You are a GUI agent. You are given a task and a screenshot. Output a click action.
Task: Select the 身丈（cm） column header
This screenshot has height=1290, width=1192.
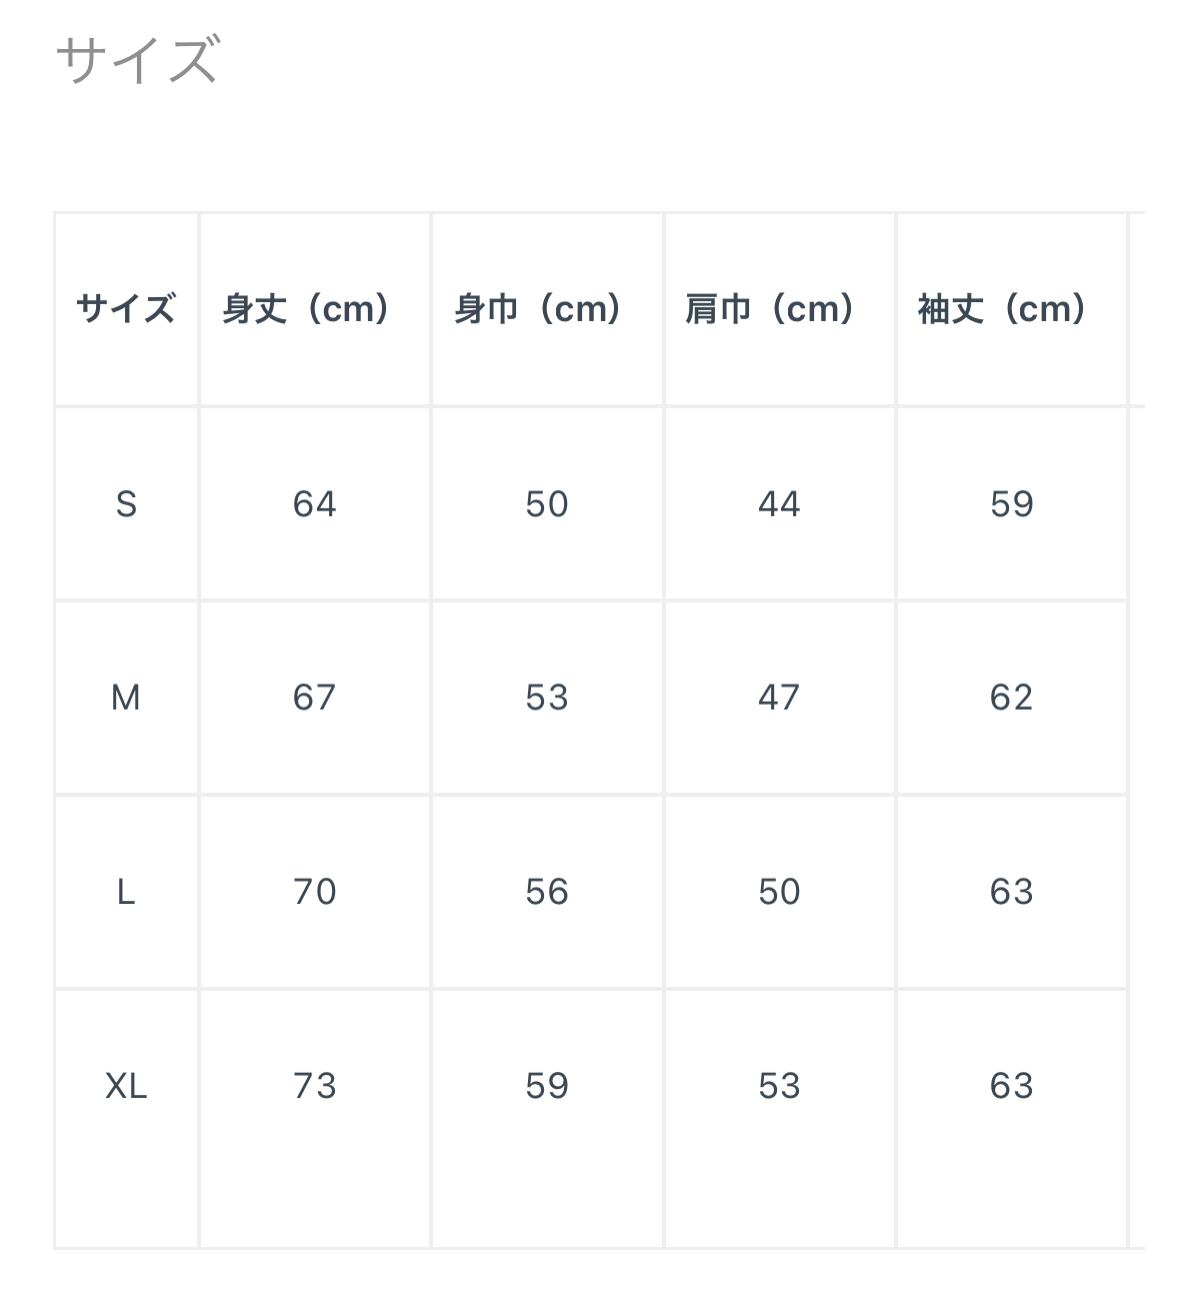coord(306,309)
